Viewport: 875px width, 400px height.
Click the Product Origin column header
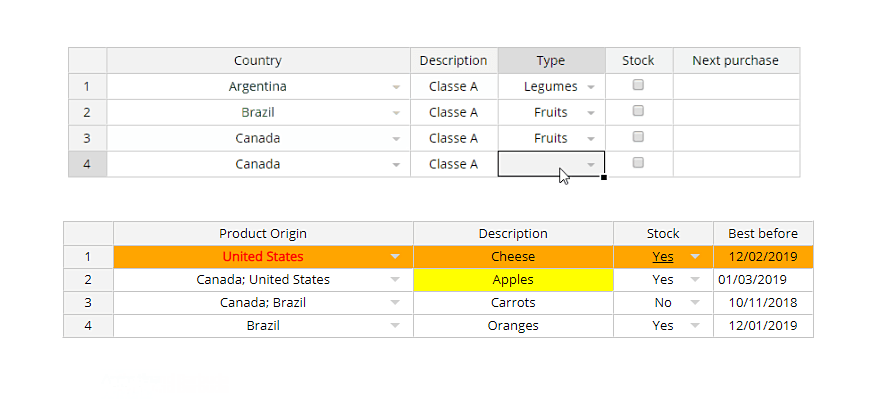[x=263, y=234]
